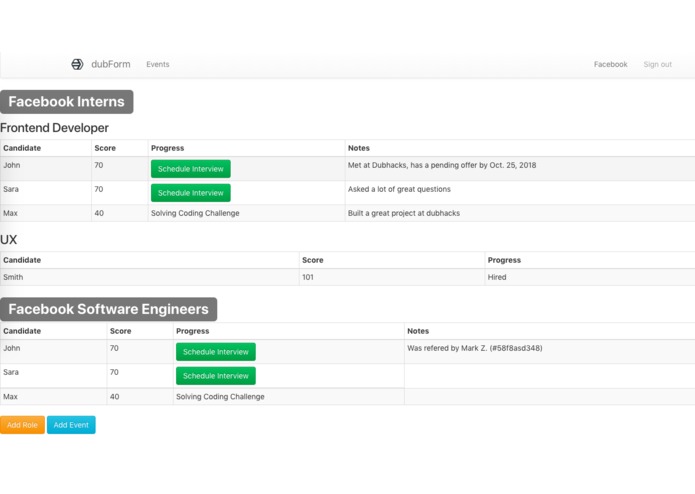This screenshot has width=695, height=494.
Task: Click the Progress header in UX table
Action: [504, 260]
